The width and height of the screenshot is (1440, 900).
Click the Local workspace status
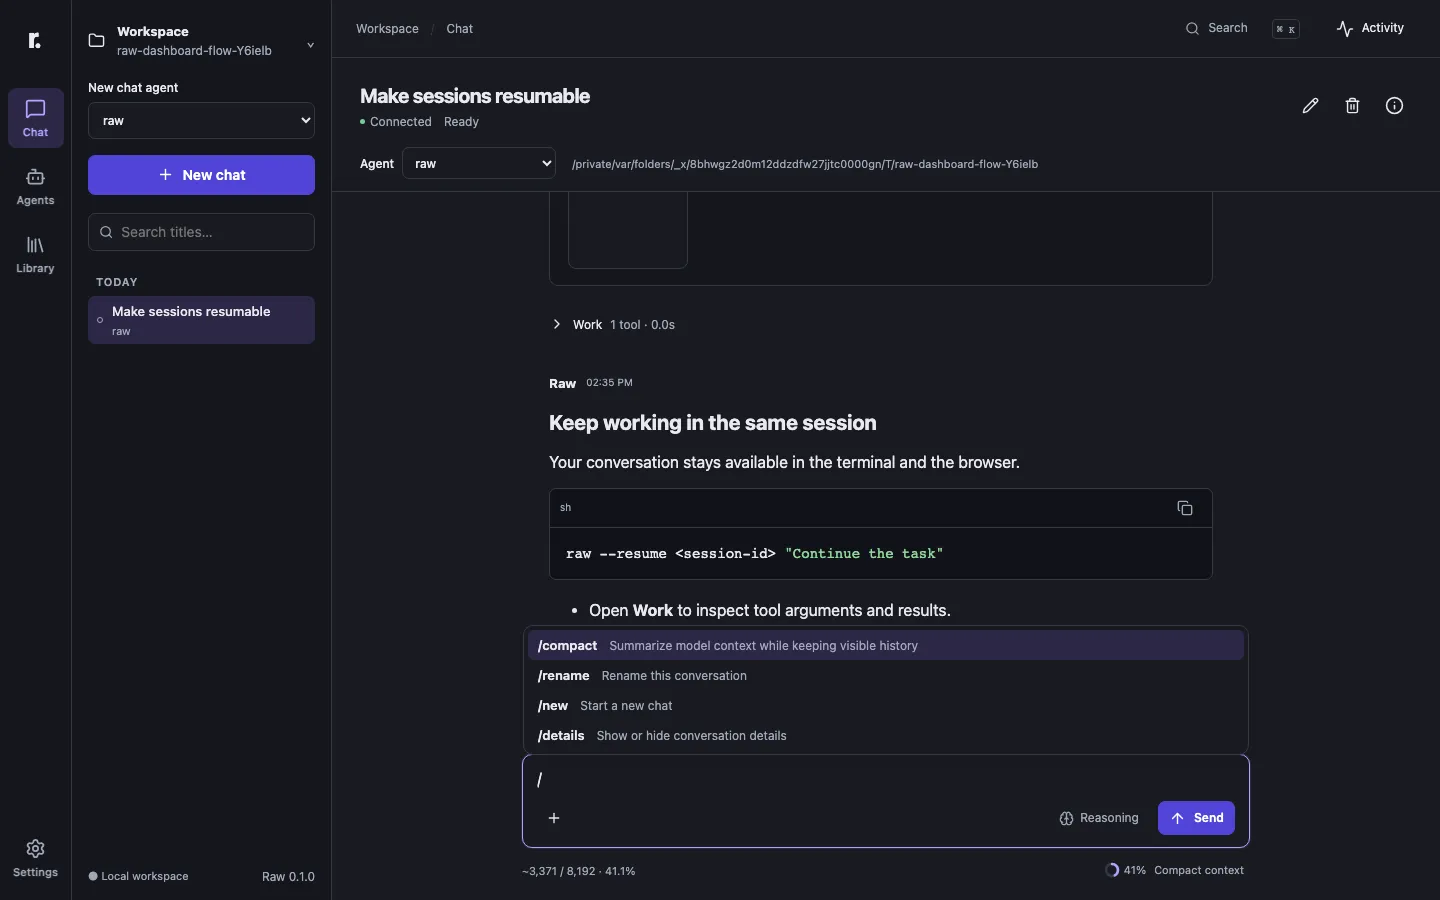coord(139,877)
